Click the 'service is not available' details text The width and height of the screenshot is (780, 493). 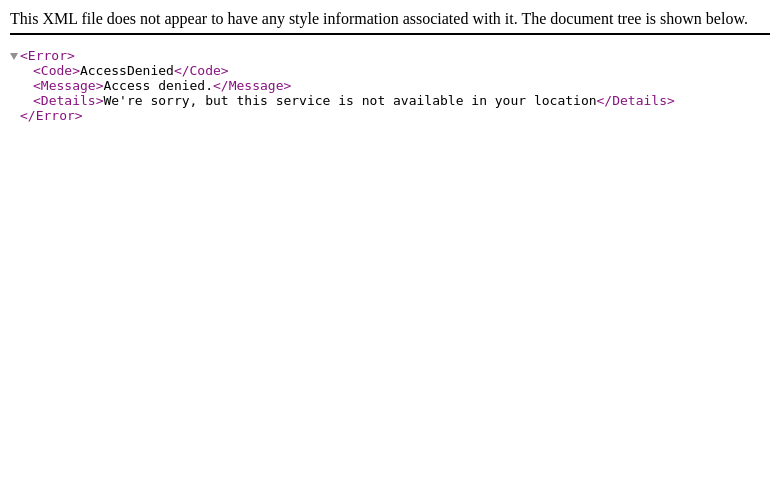370,100
